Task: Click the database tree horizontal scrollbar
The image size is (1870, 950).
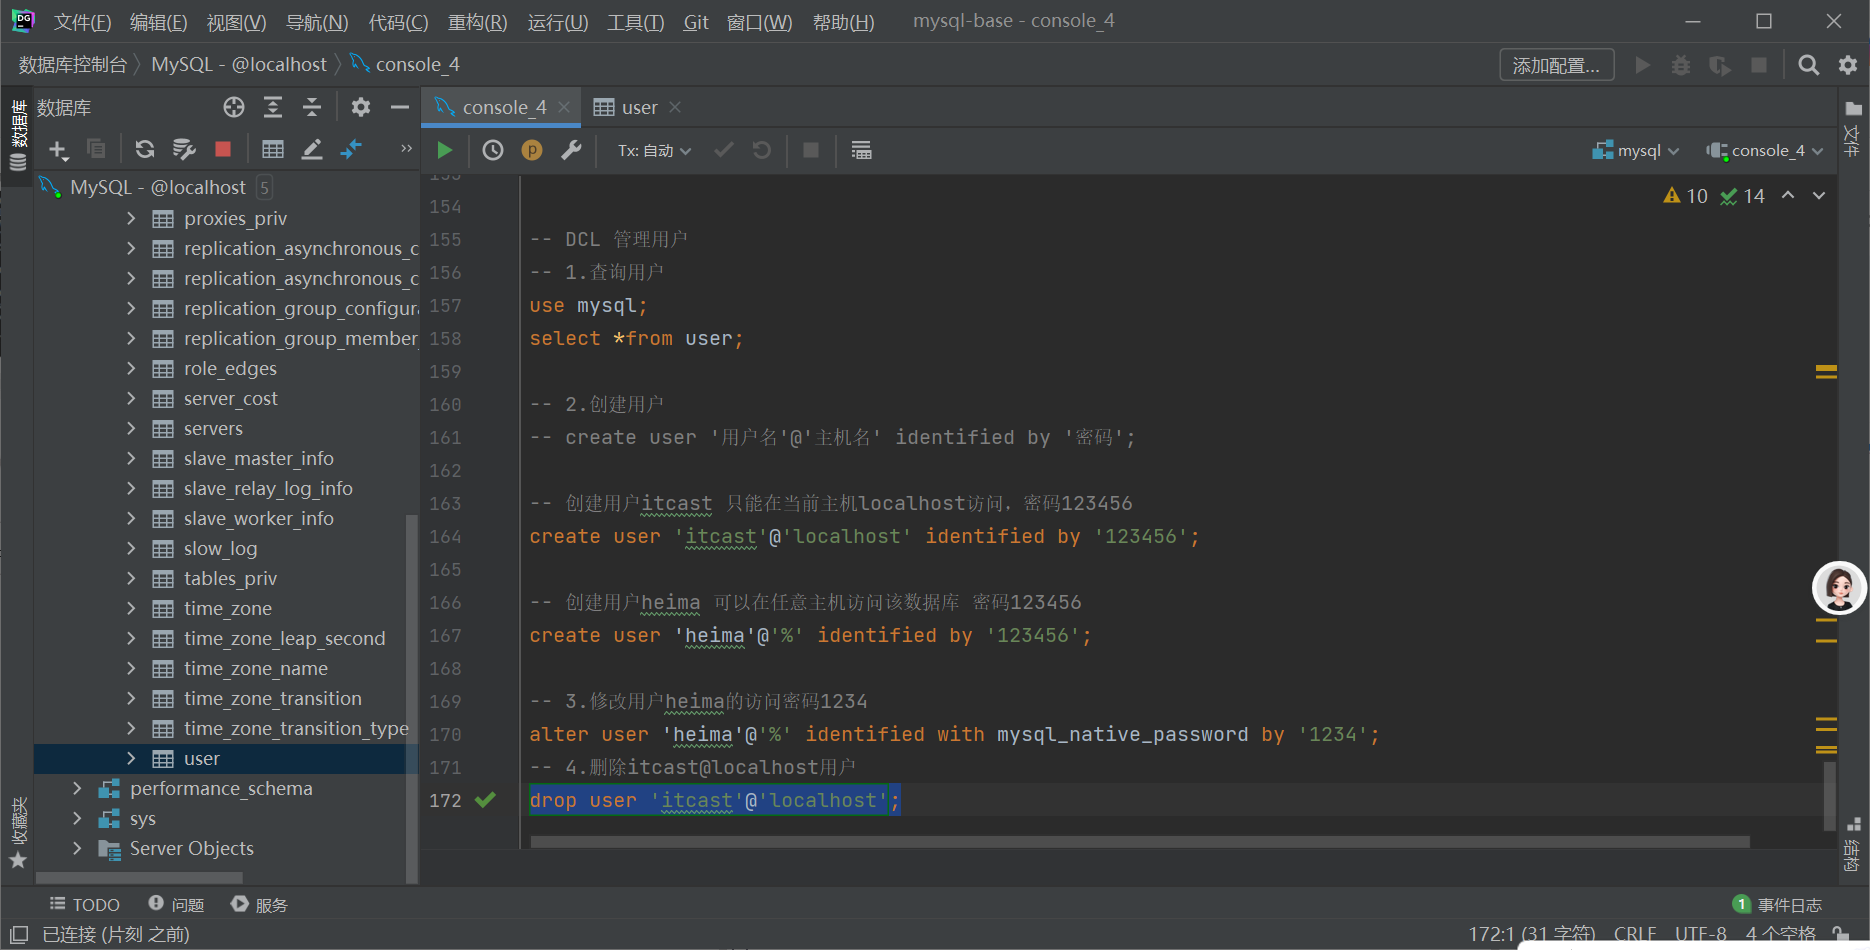Action: (139, 877)
